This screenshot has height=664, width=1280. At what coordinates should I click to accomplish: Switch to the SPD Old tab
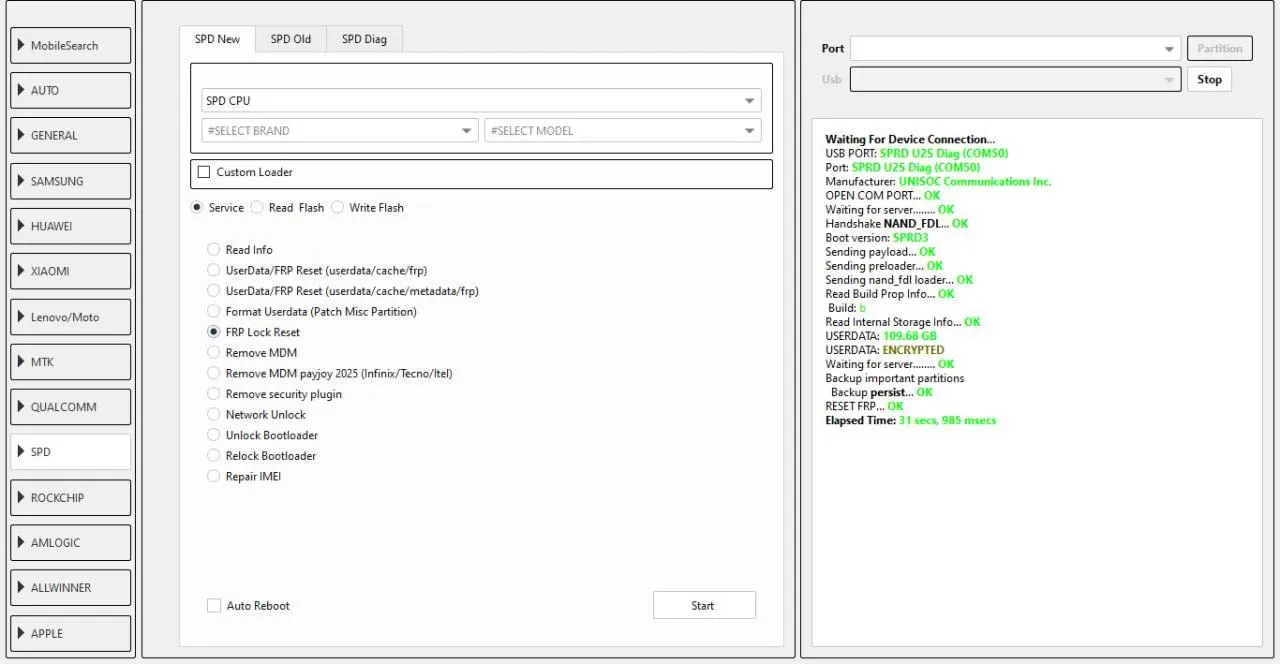coord(290,39)
